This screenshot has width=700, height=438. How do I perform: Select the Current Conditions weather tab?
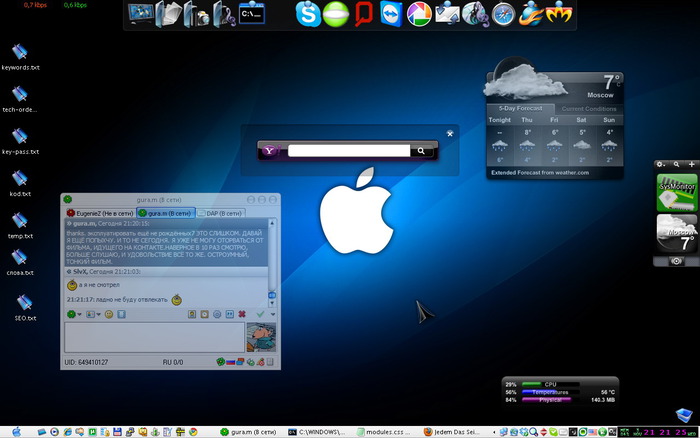(x=589, y=108)
